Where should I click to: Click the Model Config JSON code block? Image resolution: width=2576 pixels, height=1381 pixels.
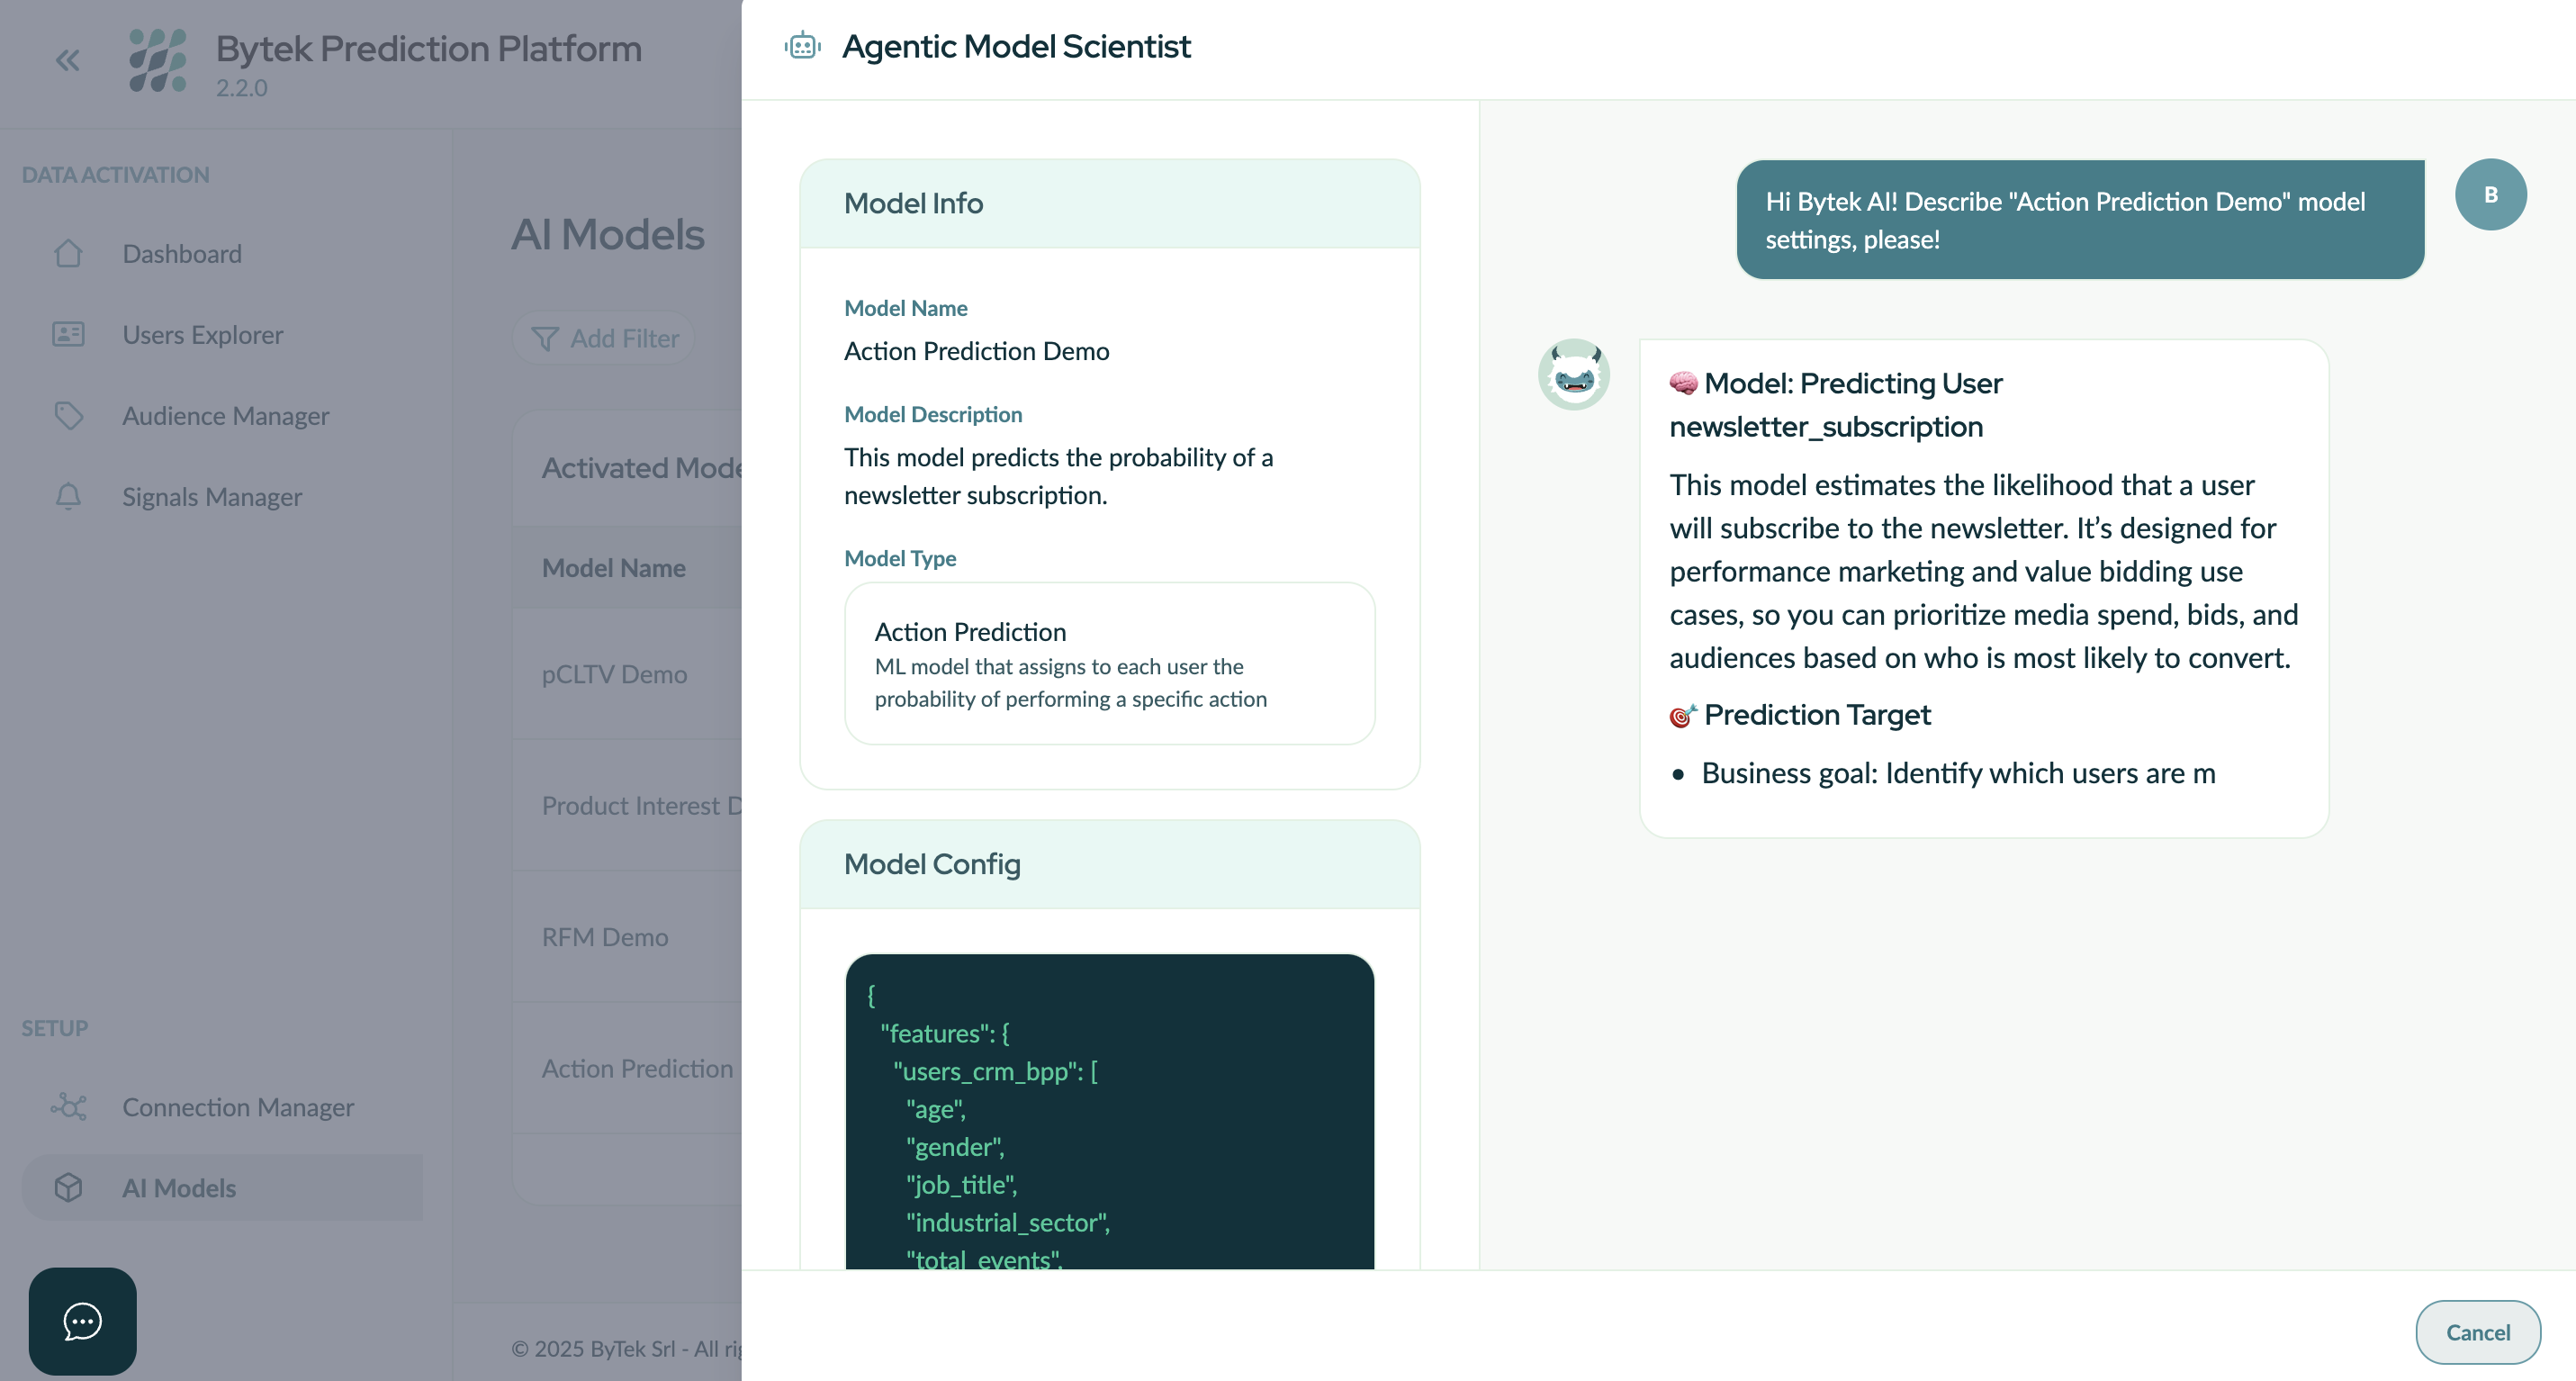(x=1109, y=1110)
